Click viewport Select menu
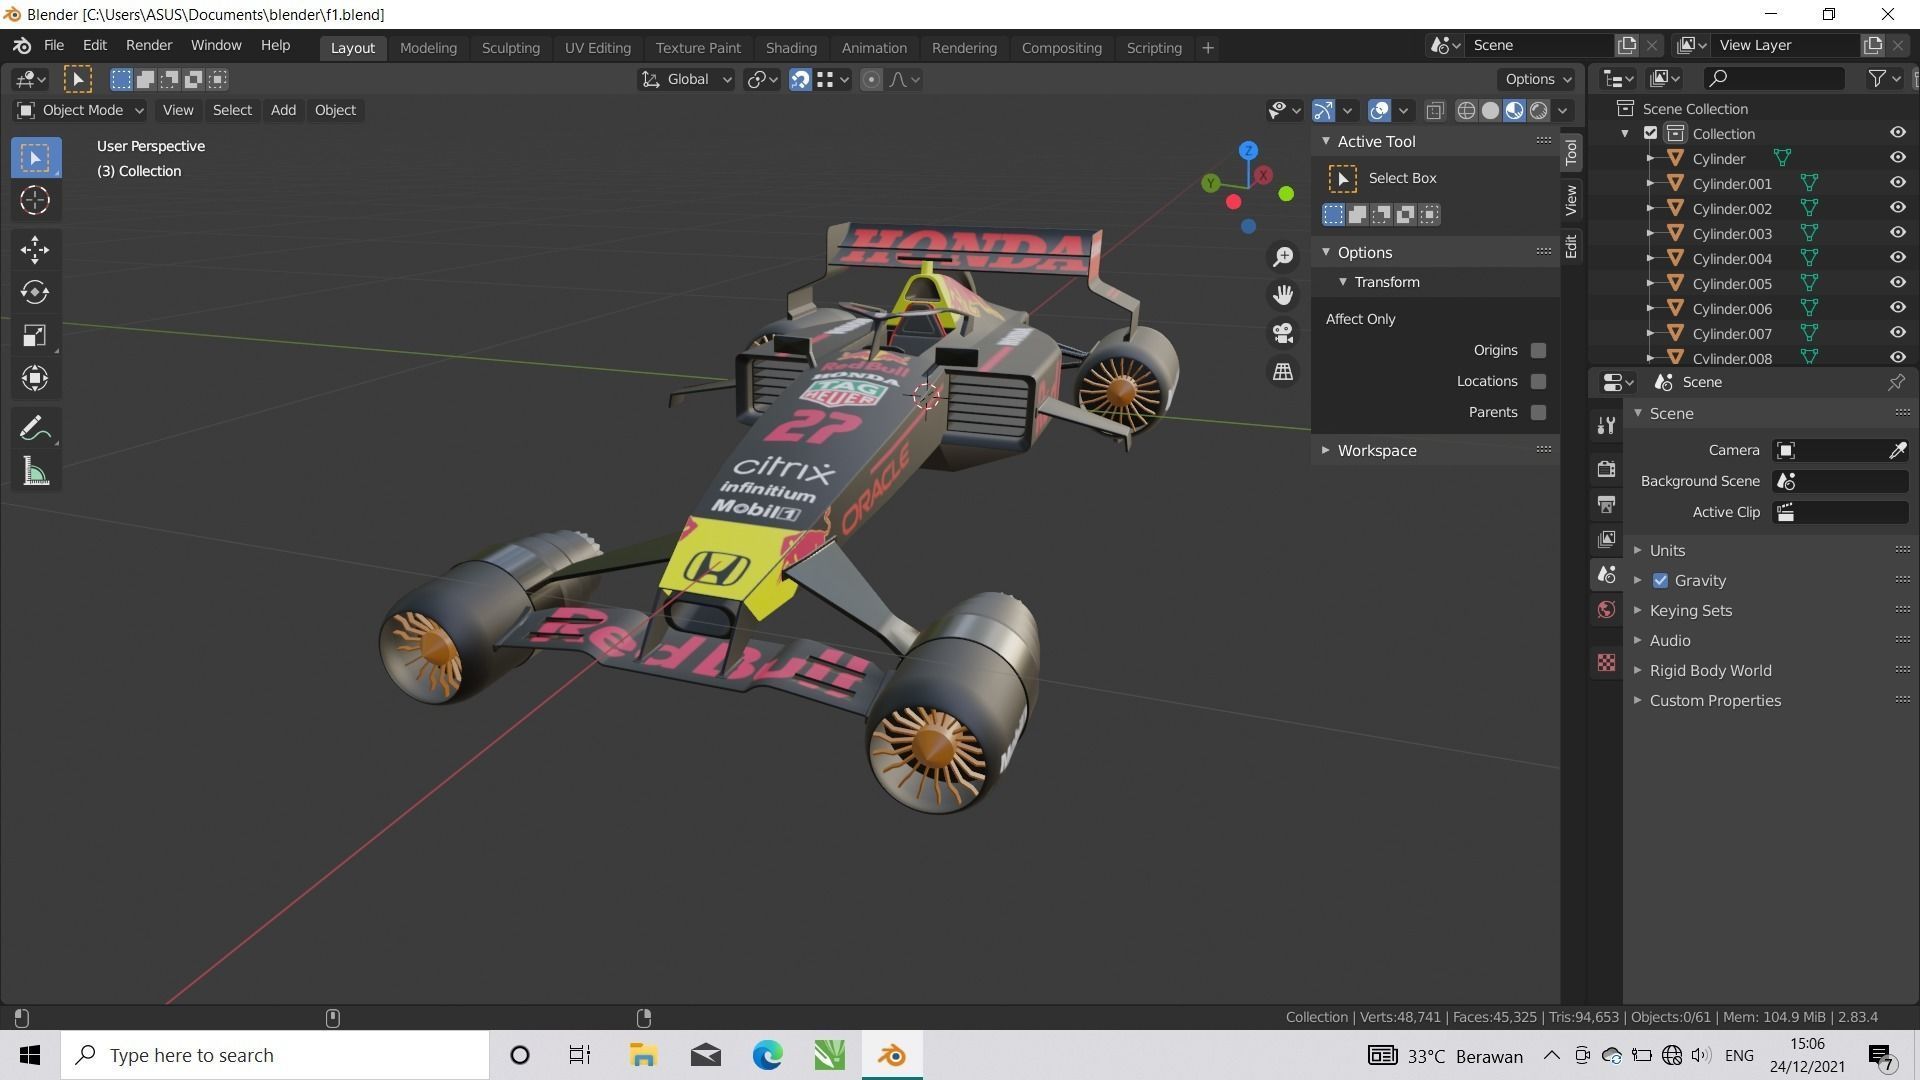The width and height of the screenshot is (1920, 1080). point(232,111)
